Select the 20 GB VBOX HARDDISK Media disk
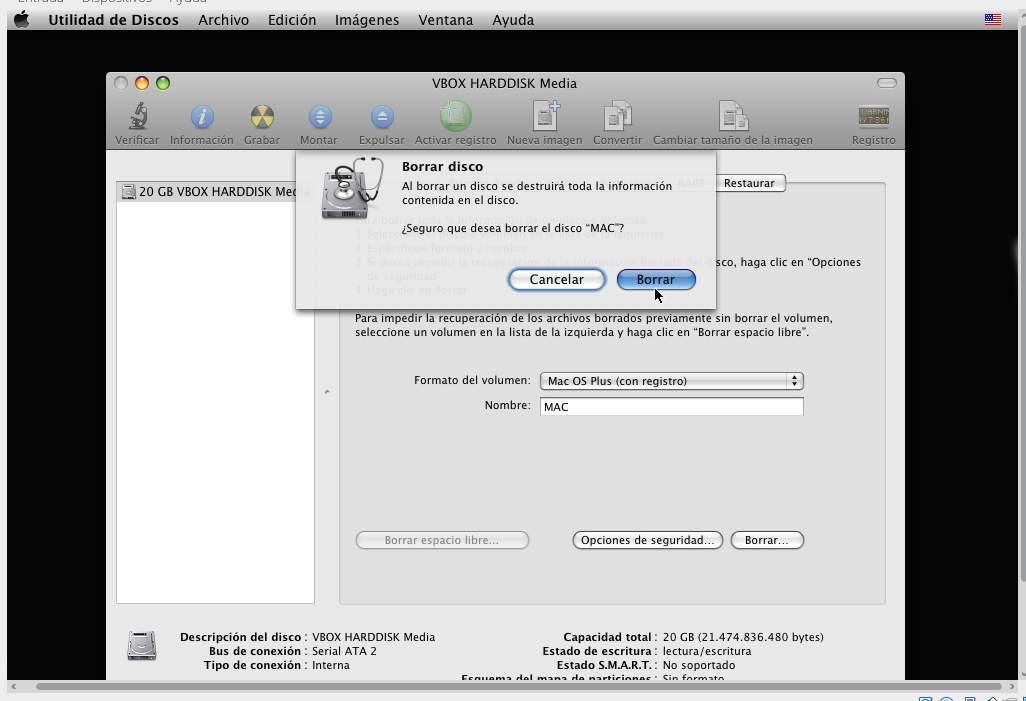Screen dimensions: 1026x701 [x=215, y=192]
